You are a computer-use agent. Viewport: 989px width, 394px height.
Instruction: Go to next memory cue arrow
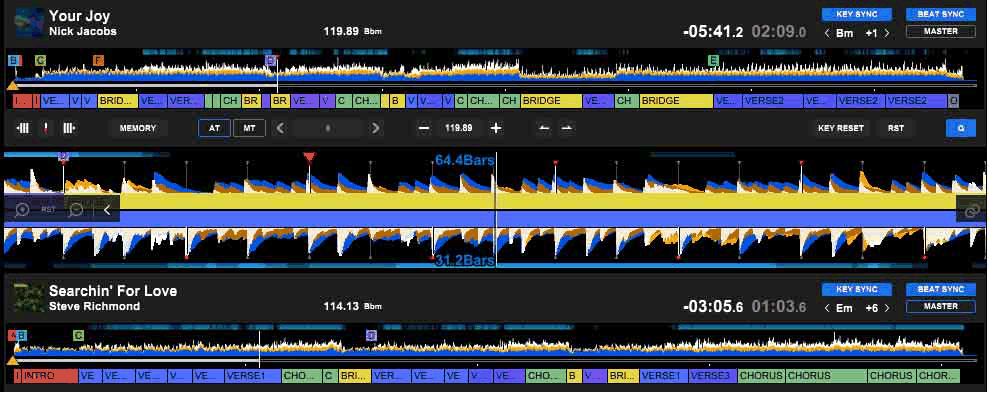coord(376,128)
